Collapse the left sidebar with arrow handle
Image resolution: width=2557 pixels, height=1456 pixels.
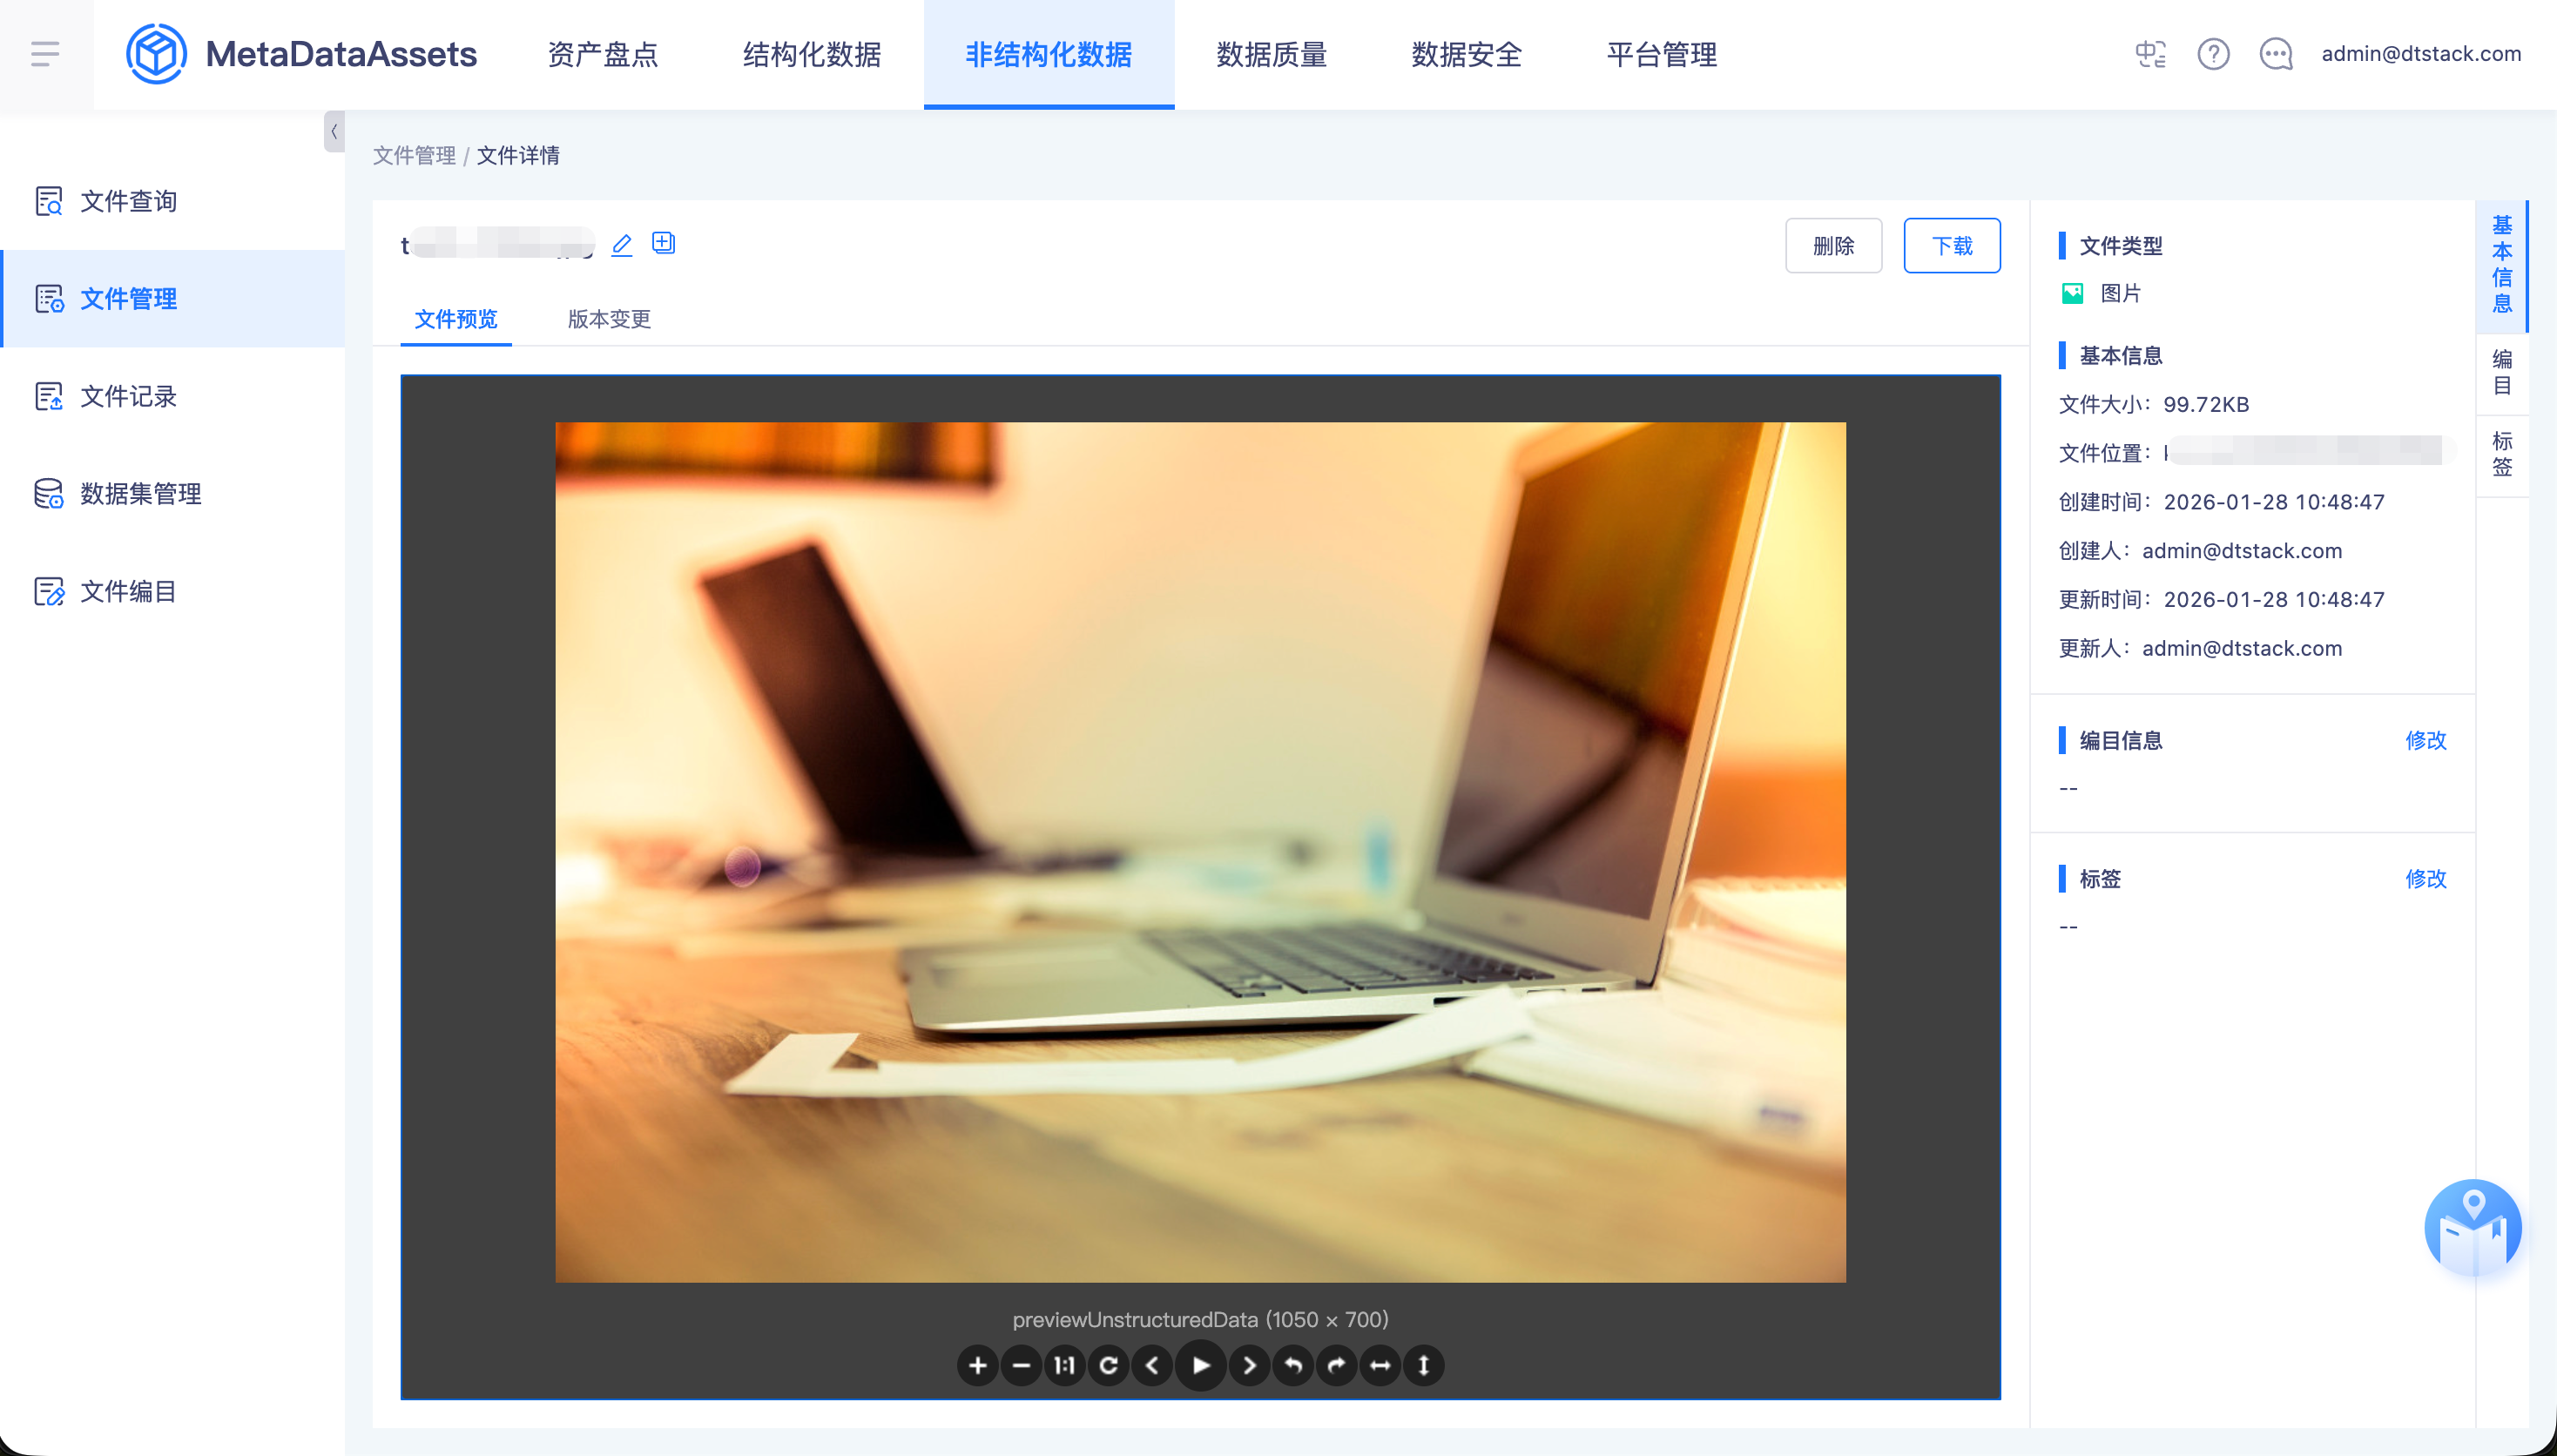[334, 131]
